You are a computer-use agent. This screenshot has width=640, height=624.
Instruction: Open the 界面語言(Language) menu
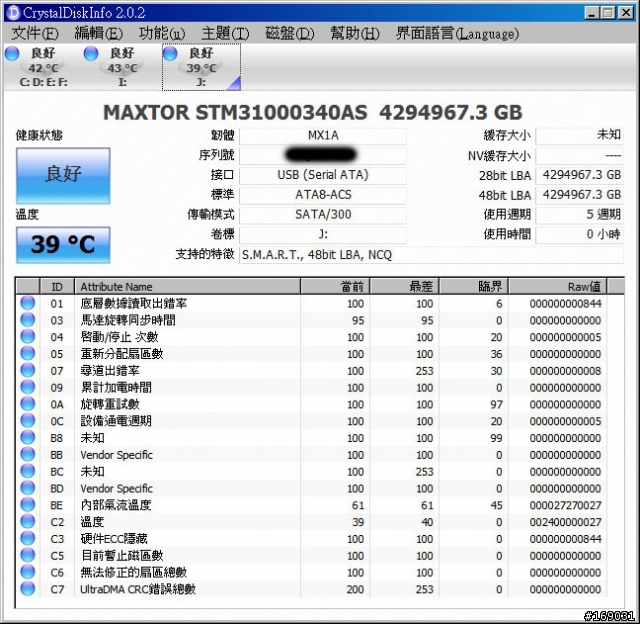coord(457,33)
